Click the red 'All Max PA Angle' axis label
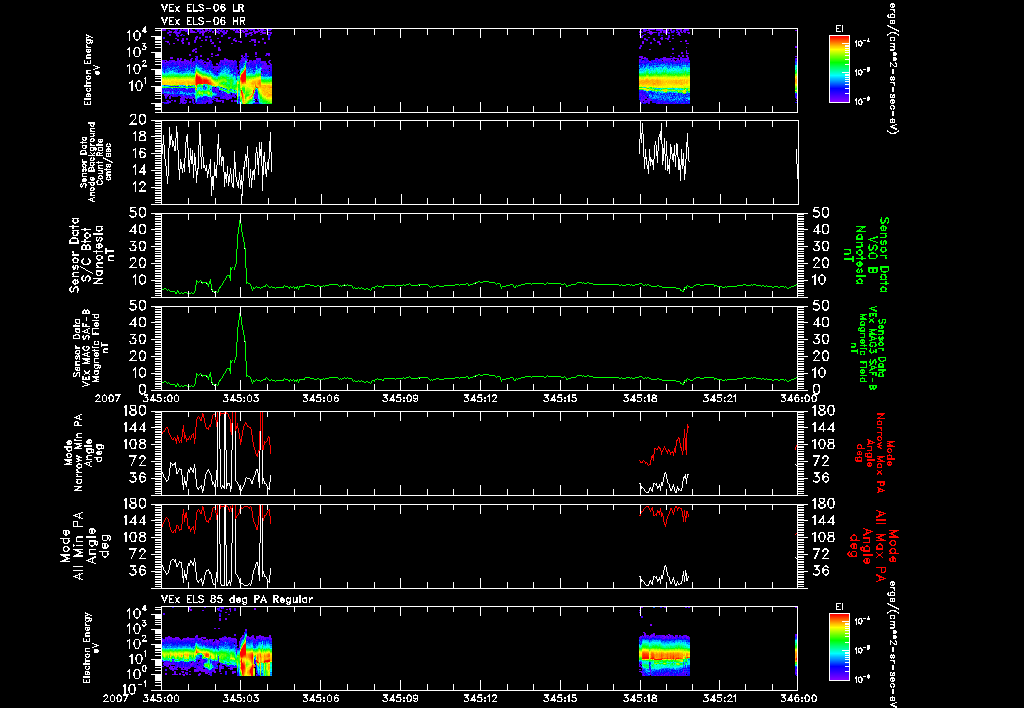The width and height of the screenshot is (1024, 708). [x=874, y=546]
